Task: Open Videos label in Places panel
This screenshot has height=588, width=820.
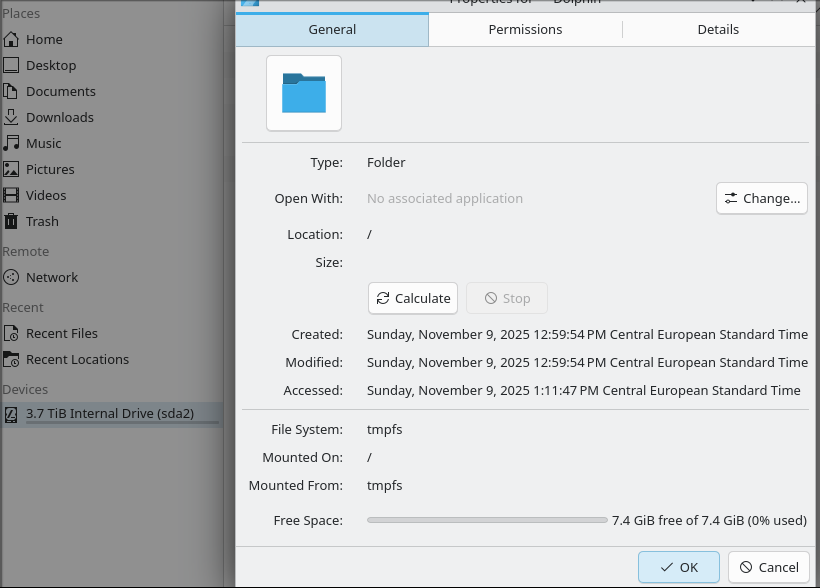Action: click(x=46, y=195)
